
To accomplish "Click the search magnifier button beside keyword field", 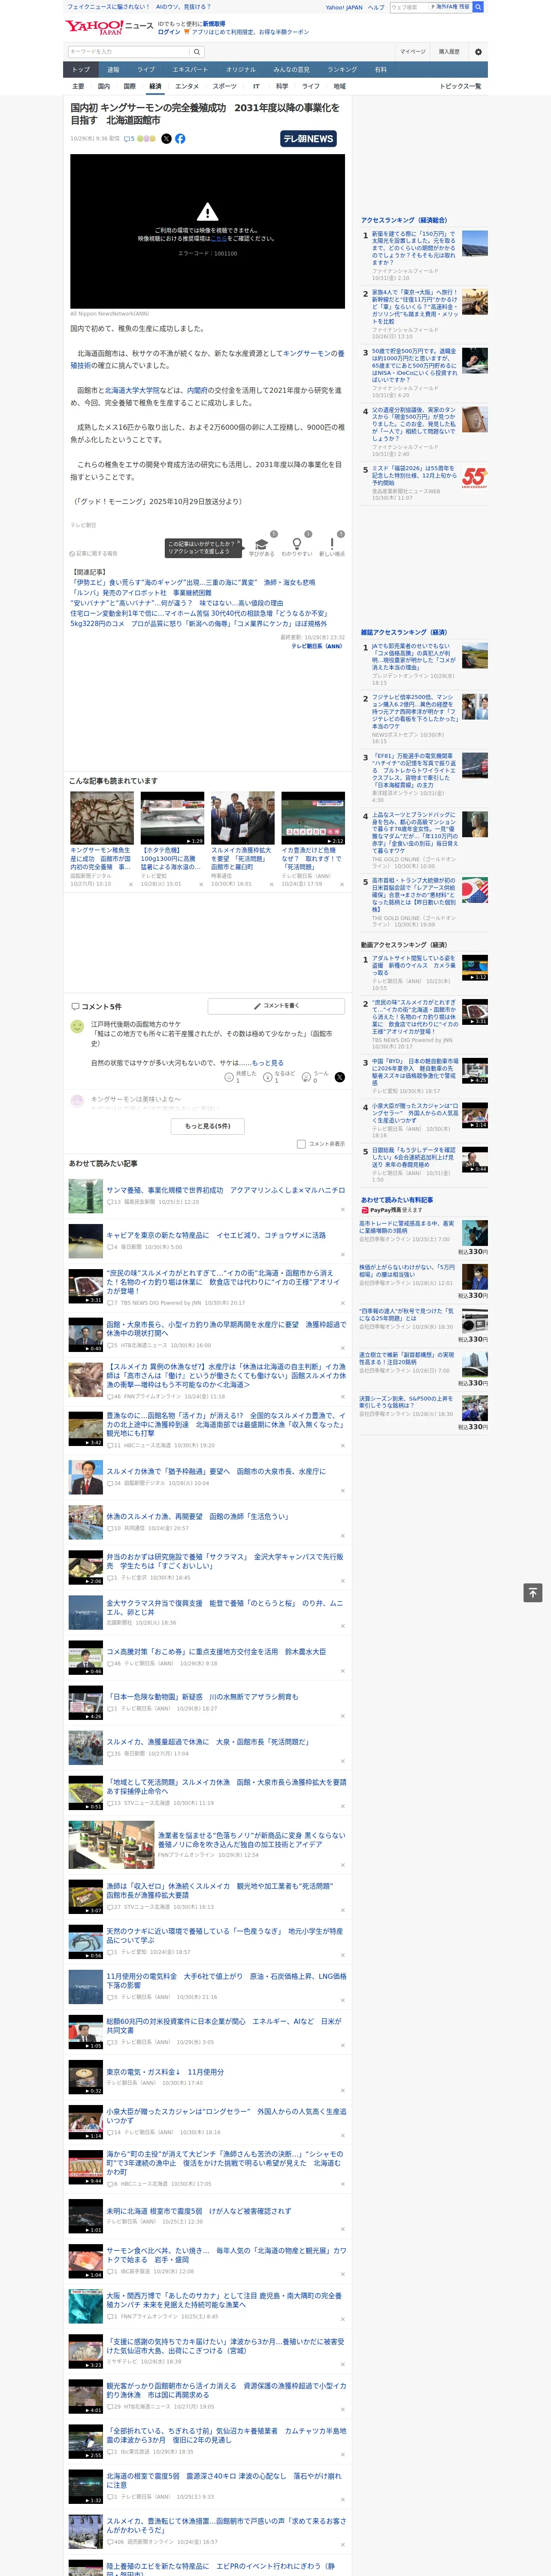I will tap(197, 52).
